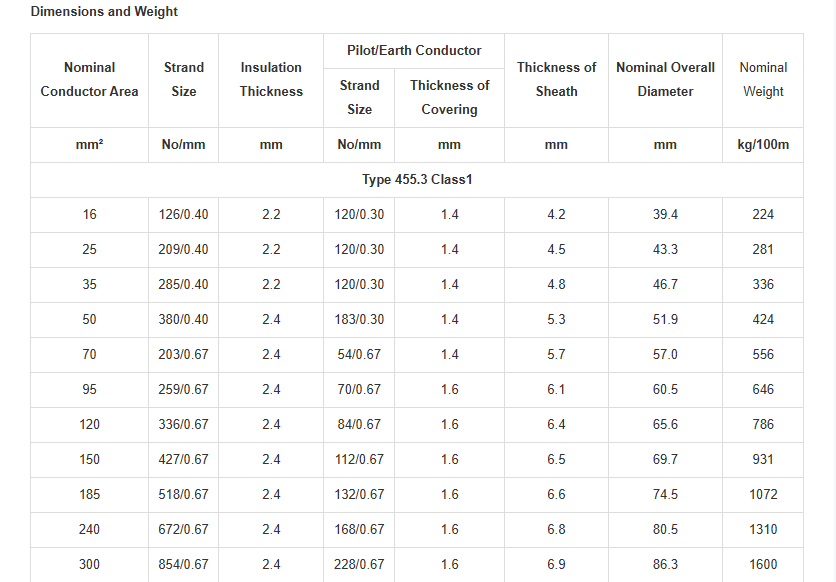Select the 168/0.67 pilot strand cell
The height and width of the screenshot is (582, 836).
coord(359,530)
